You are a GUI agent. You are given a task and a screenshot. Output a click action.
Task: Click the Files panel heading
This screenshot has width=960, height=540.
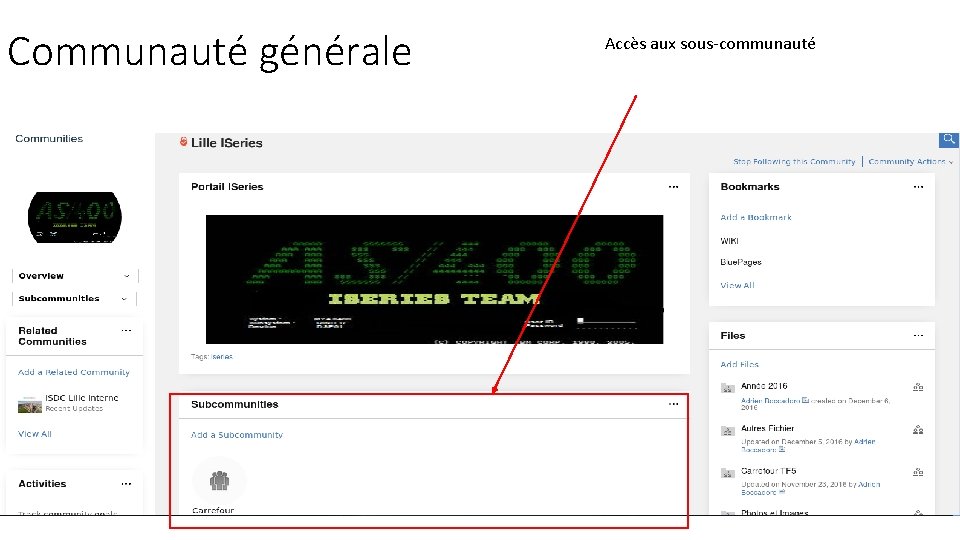(733, 336)
